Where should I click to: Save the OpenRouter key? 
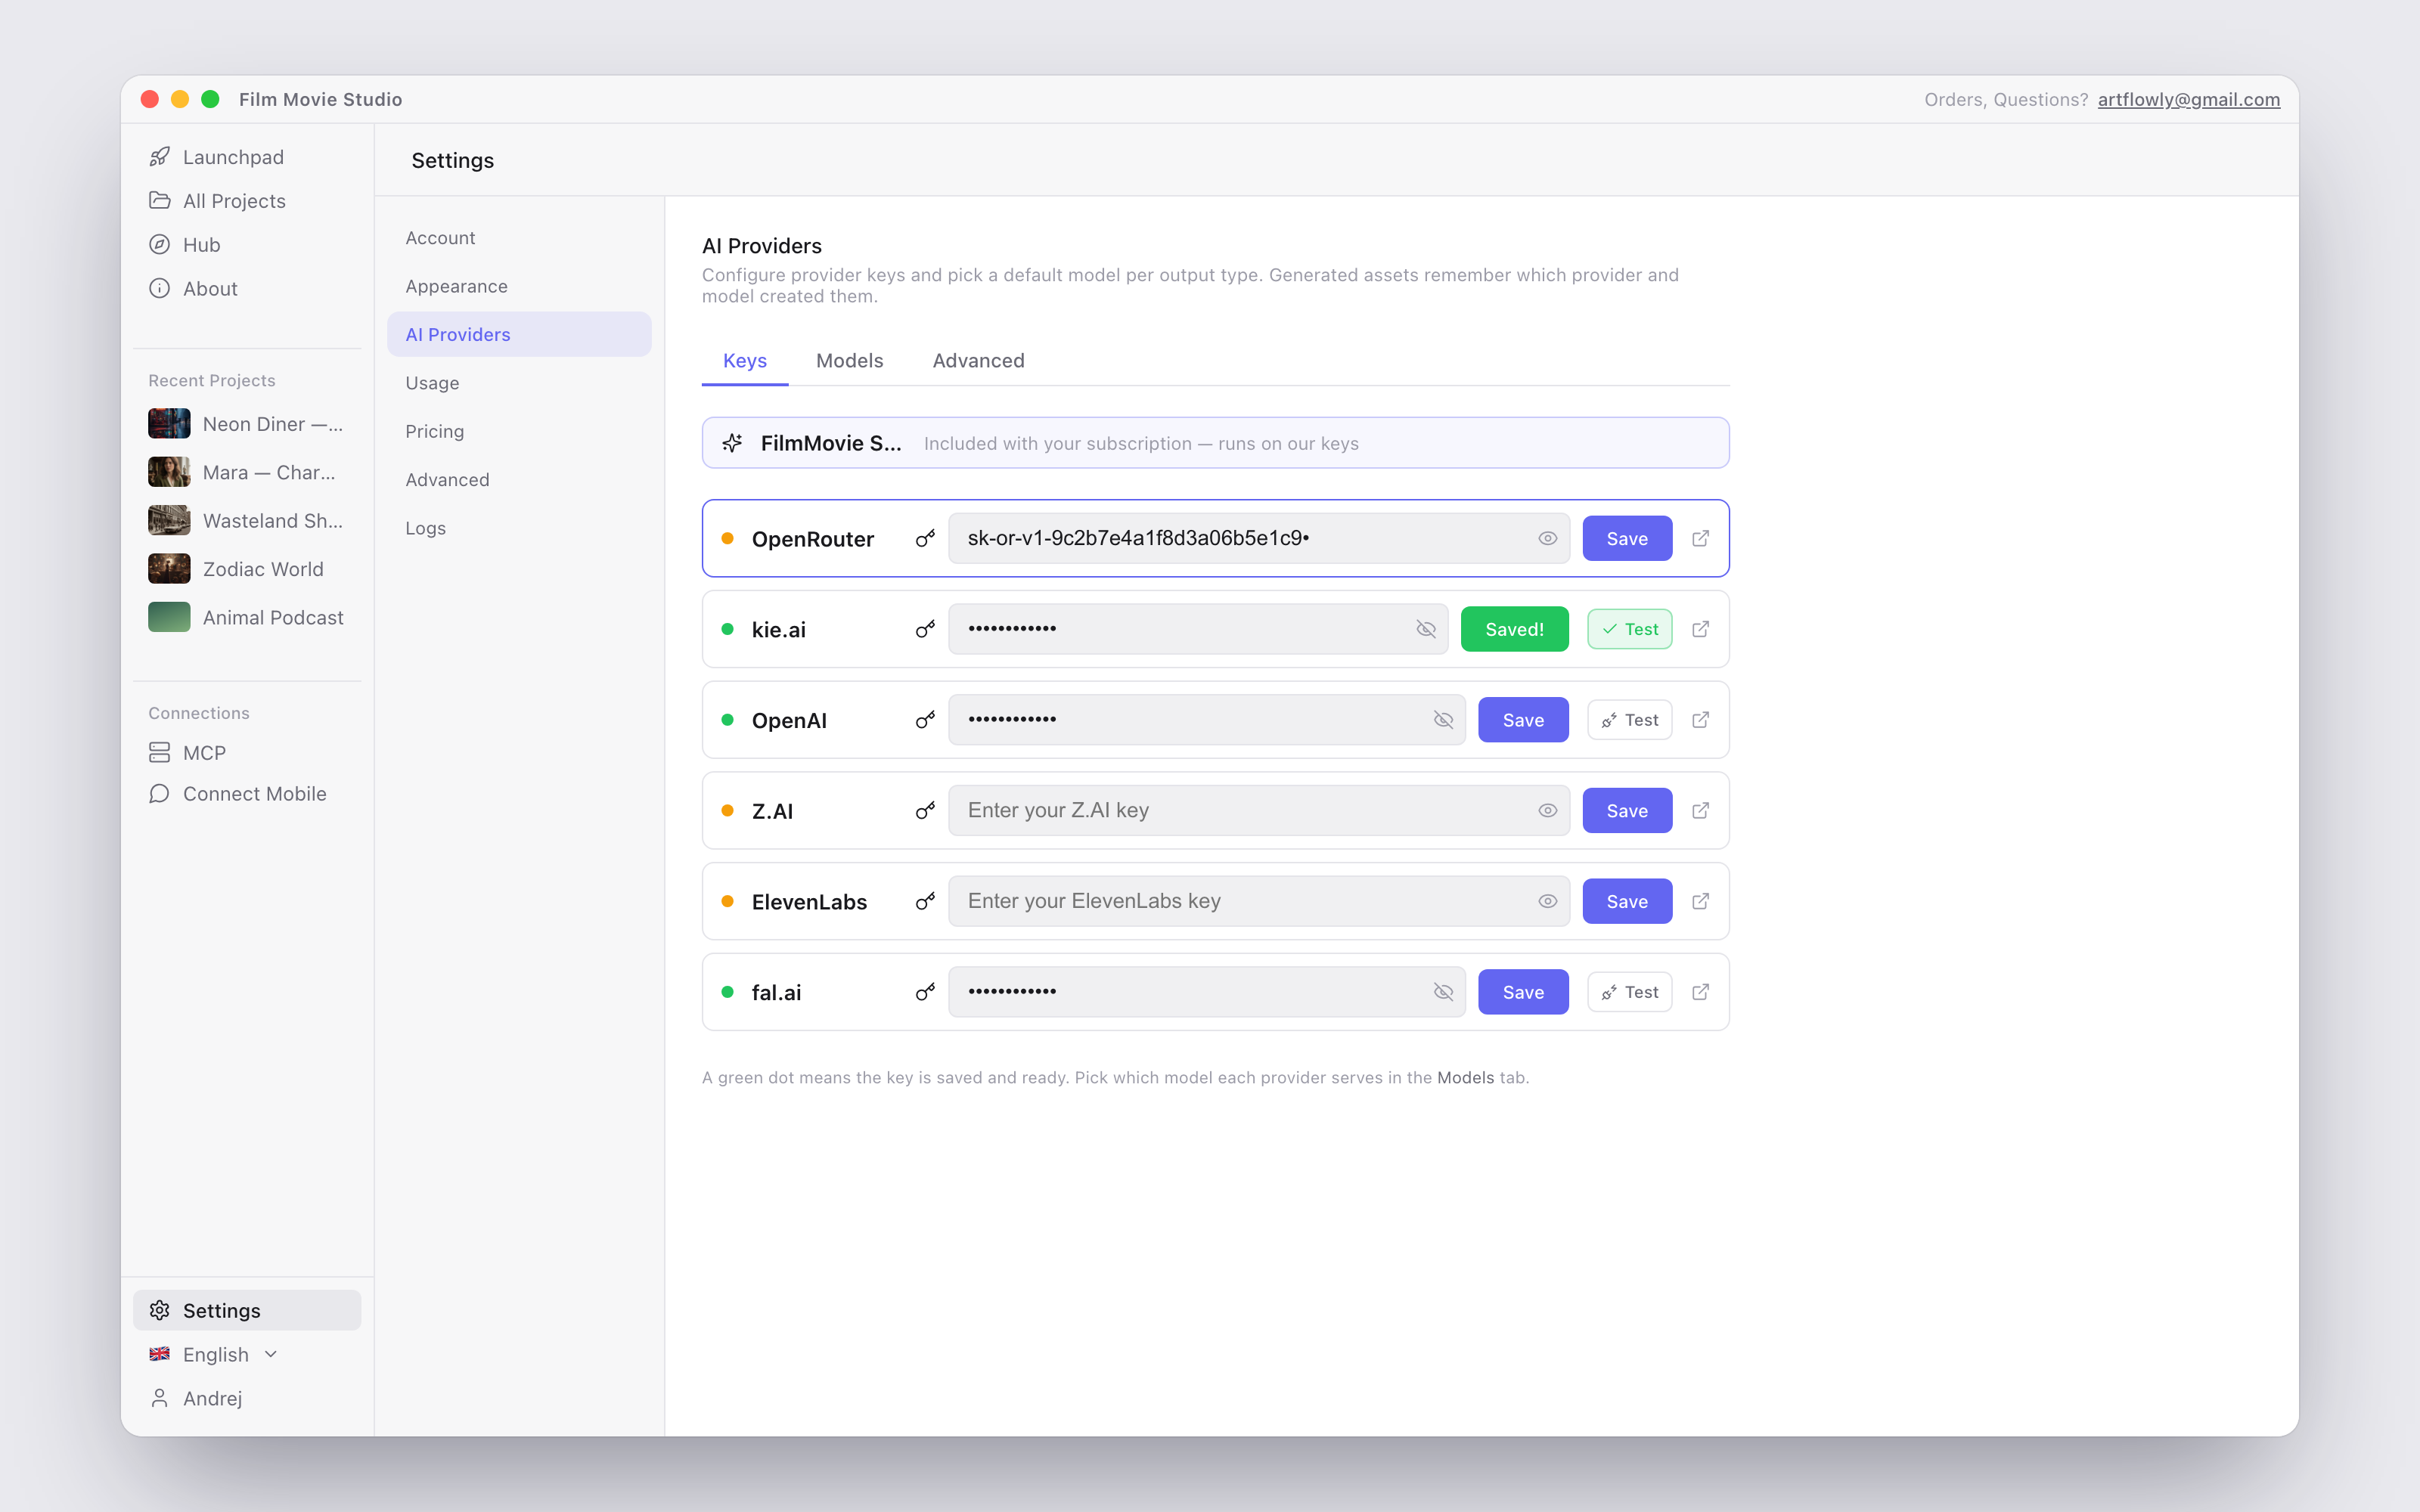point(1627,538)
